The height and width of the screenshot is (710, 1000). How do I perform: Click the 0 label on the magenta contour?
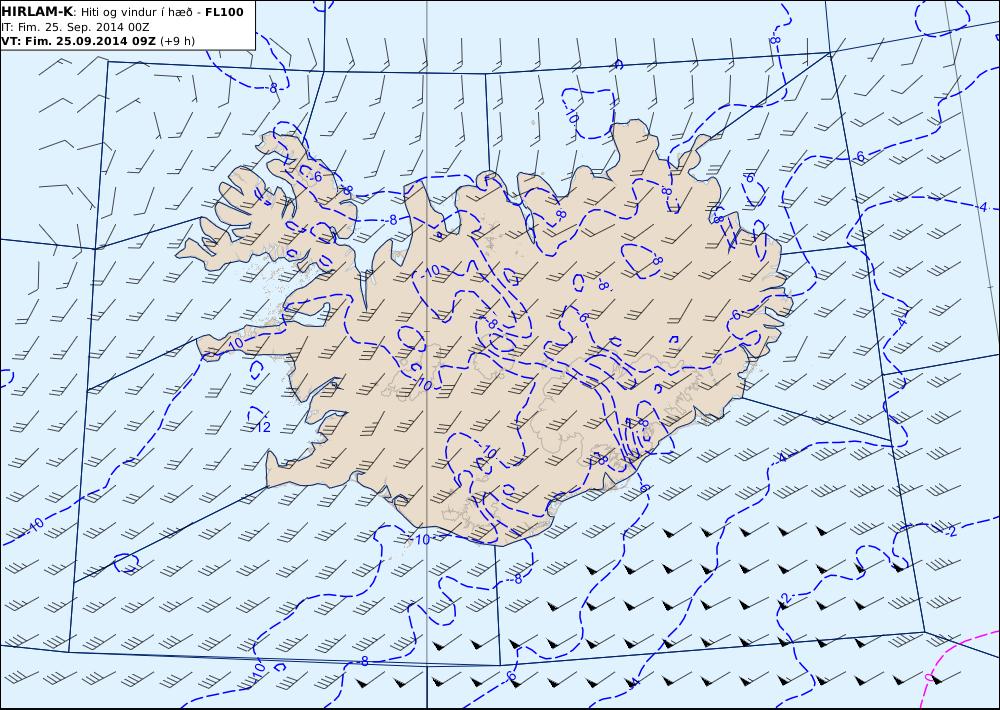coord(928,676)
